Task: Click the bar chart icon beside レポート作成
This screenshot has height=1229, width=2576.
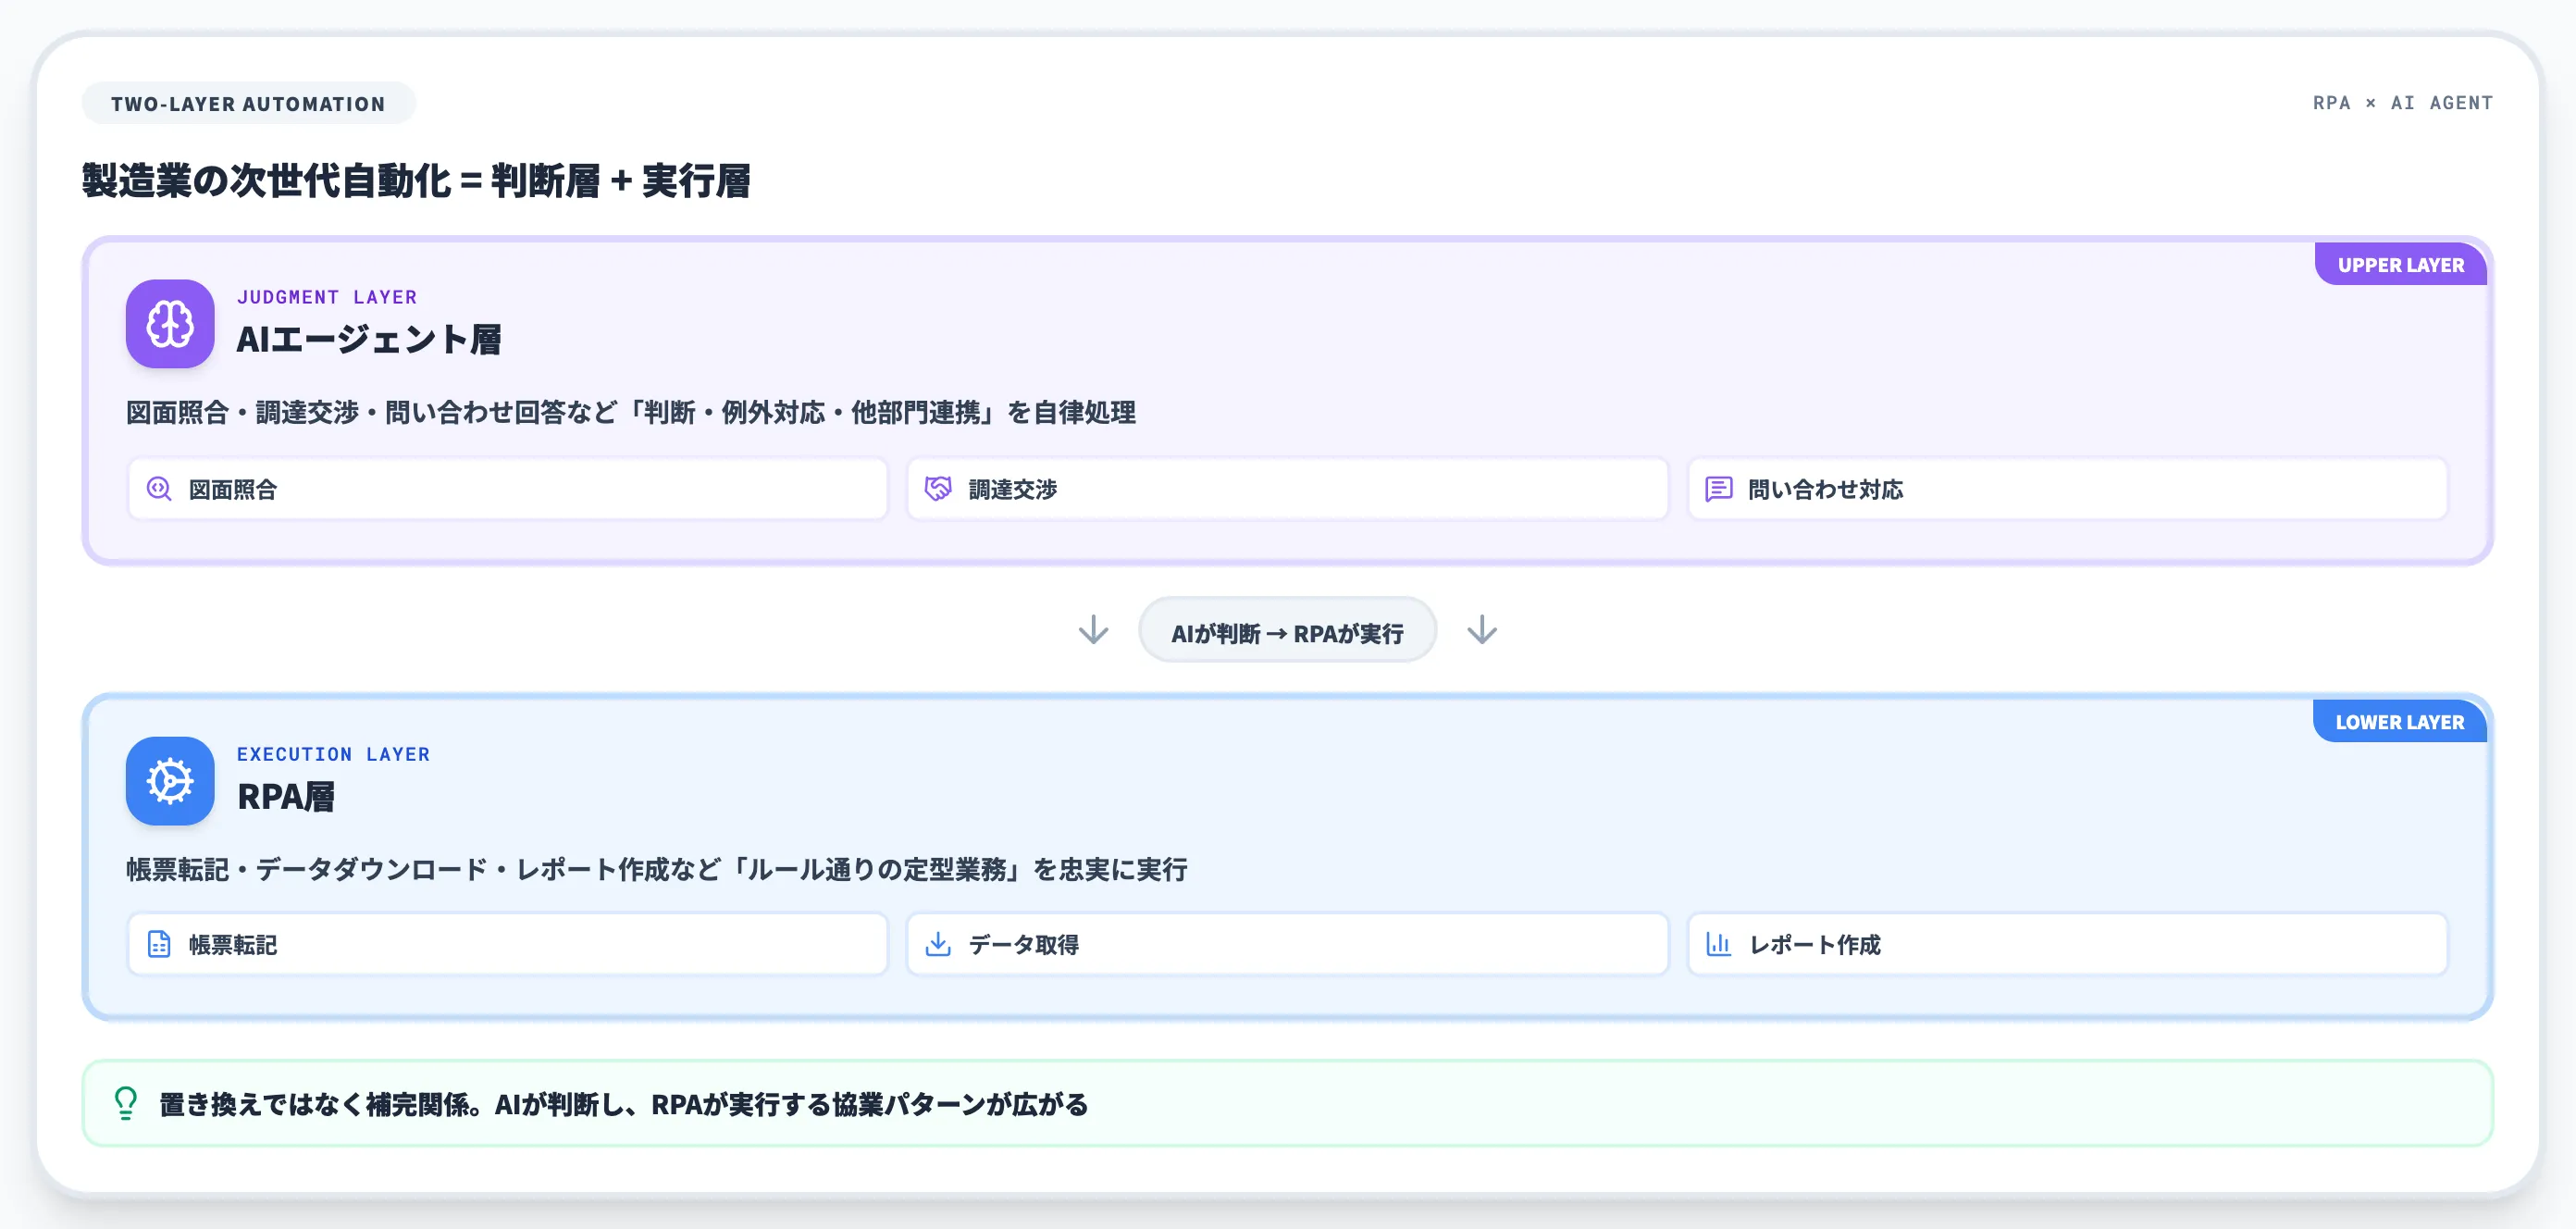Action: pyautogui.click(x=1718, y=944)
